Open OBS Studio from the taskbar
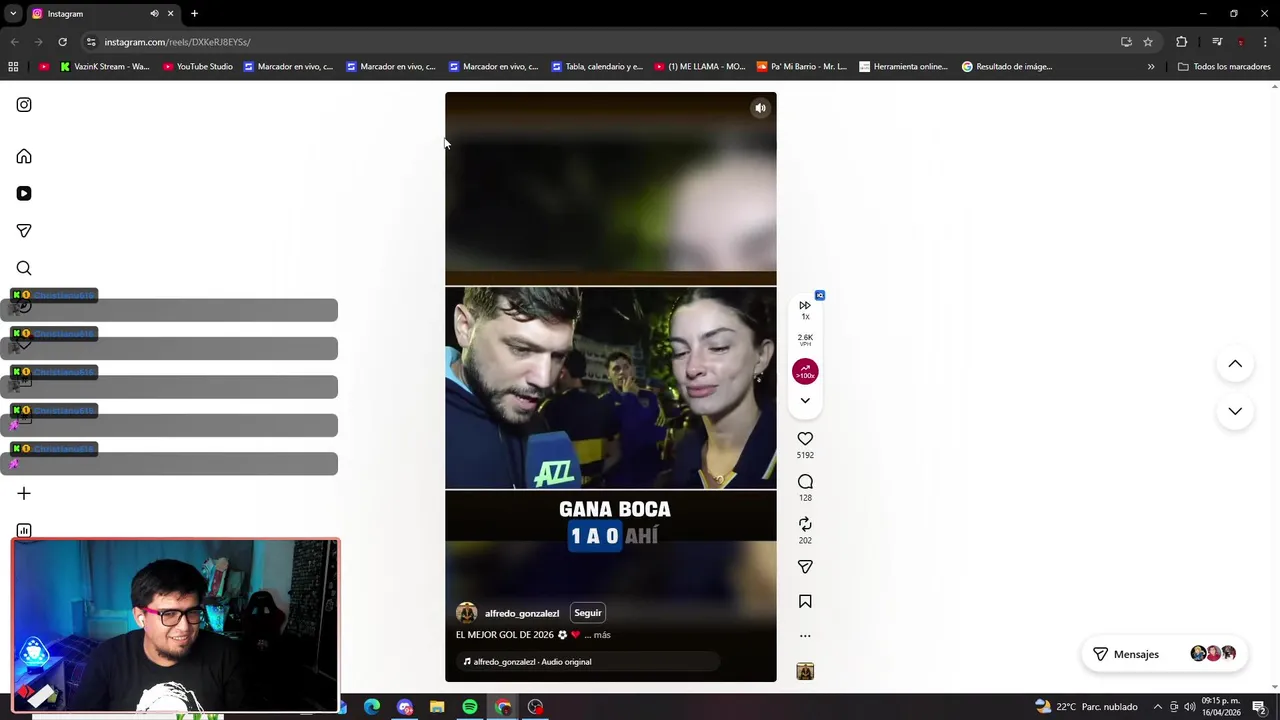Image resolution: width=1280 pixels, height=720 pixels. pos(536,707)
